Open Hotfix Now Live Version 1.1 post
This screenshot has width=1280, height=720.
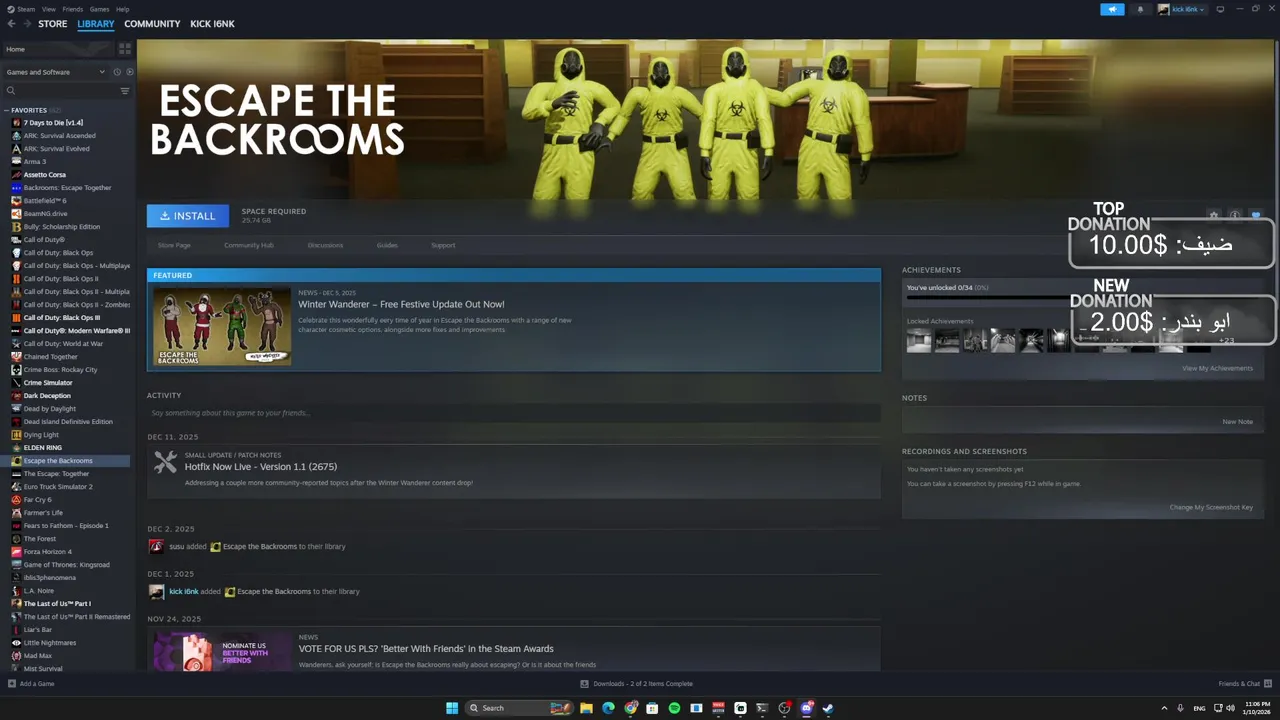(261, 467)
